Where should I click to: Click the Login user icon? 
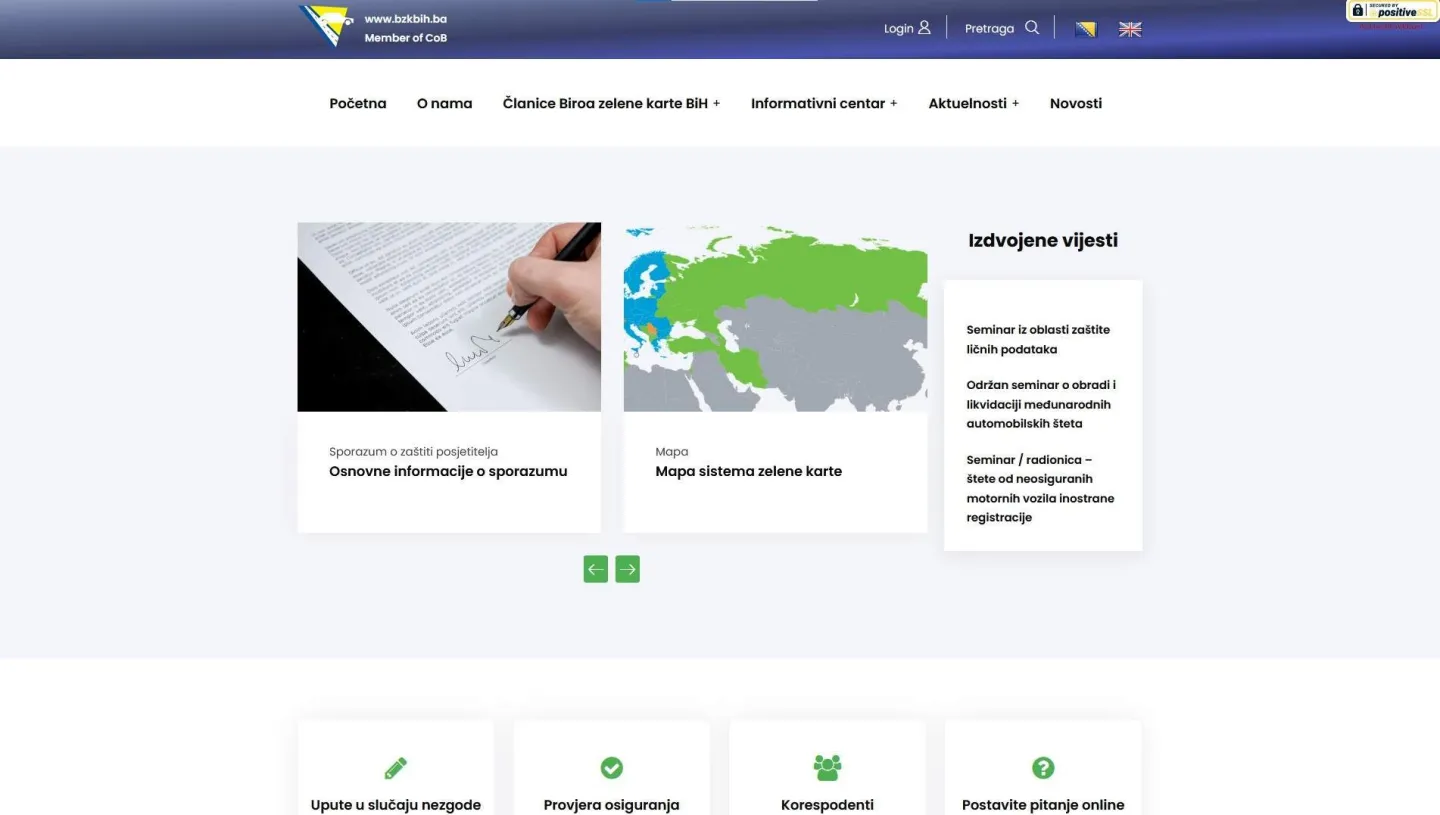(924, 28)
